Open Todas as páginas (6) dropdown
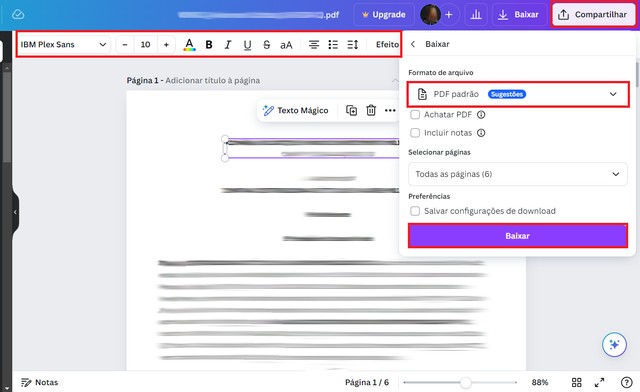 coord(518,174)
